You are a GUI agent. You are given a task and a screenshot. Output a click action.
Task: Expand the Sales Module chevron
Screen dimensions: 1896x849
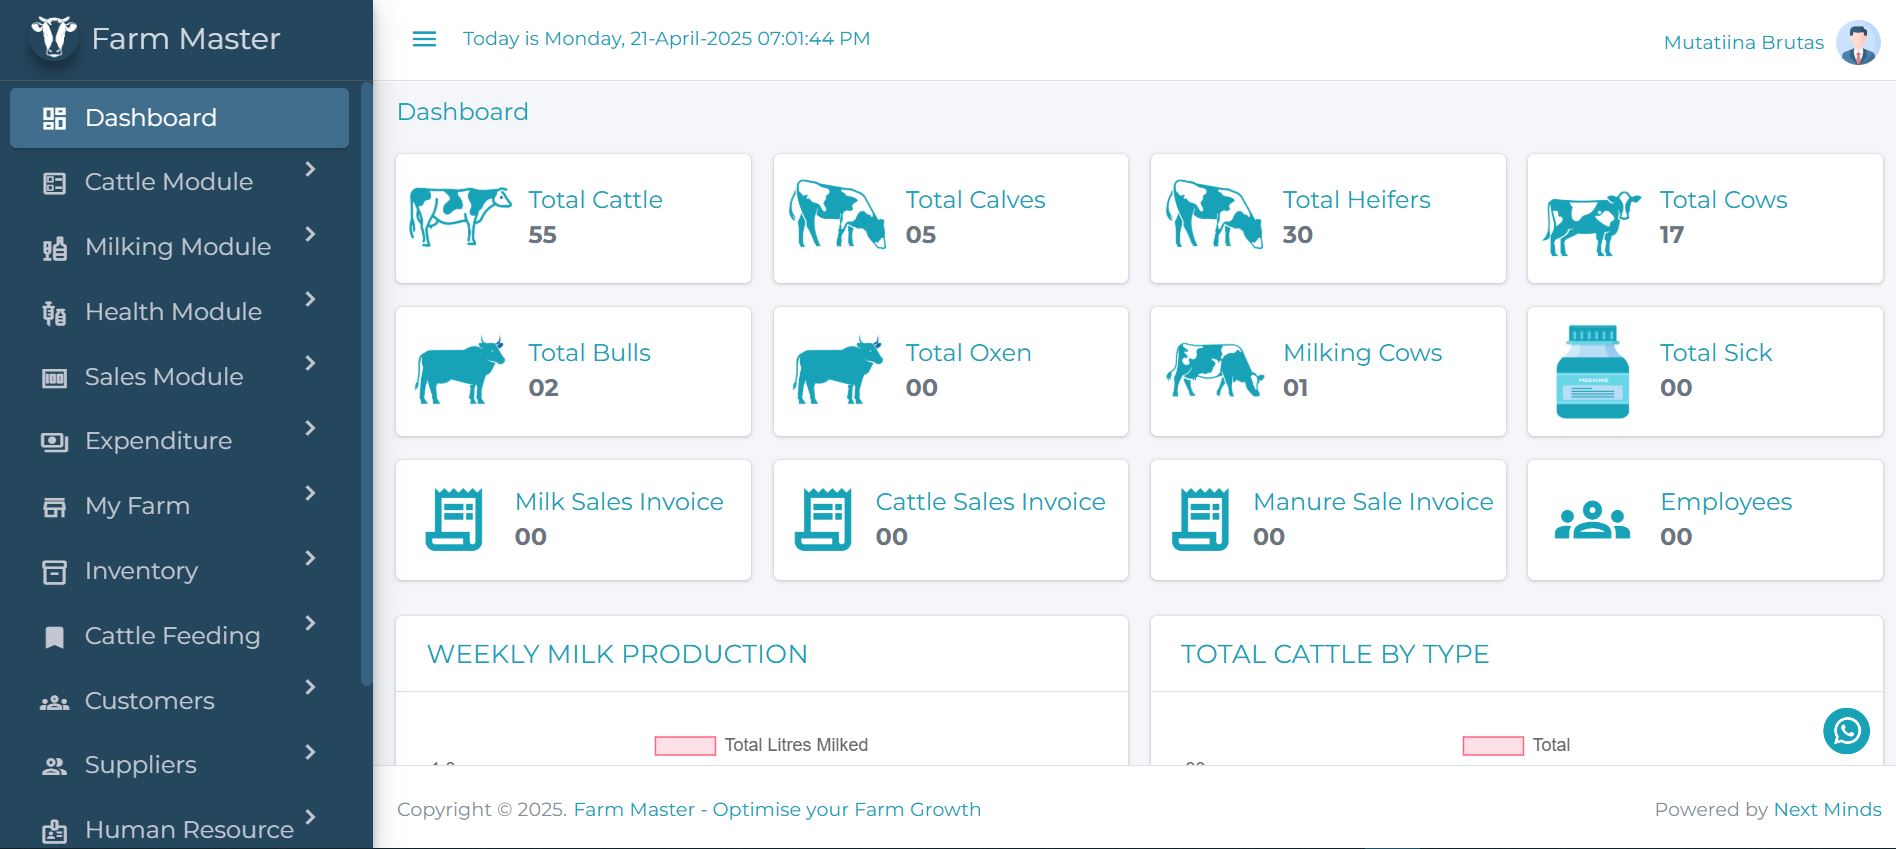tap(310, 363)
